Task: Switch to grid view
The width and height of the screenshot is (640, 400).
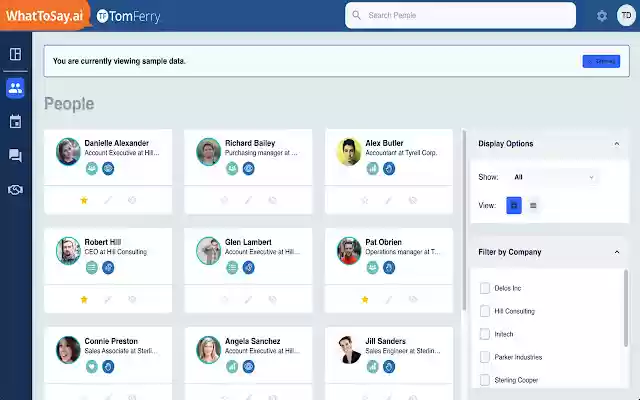Action: pyautogui.click(x=514, y=205)
